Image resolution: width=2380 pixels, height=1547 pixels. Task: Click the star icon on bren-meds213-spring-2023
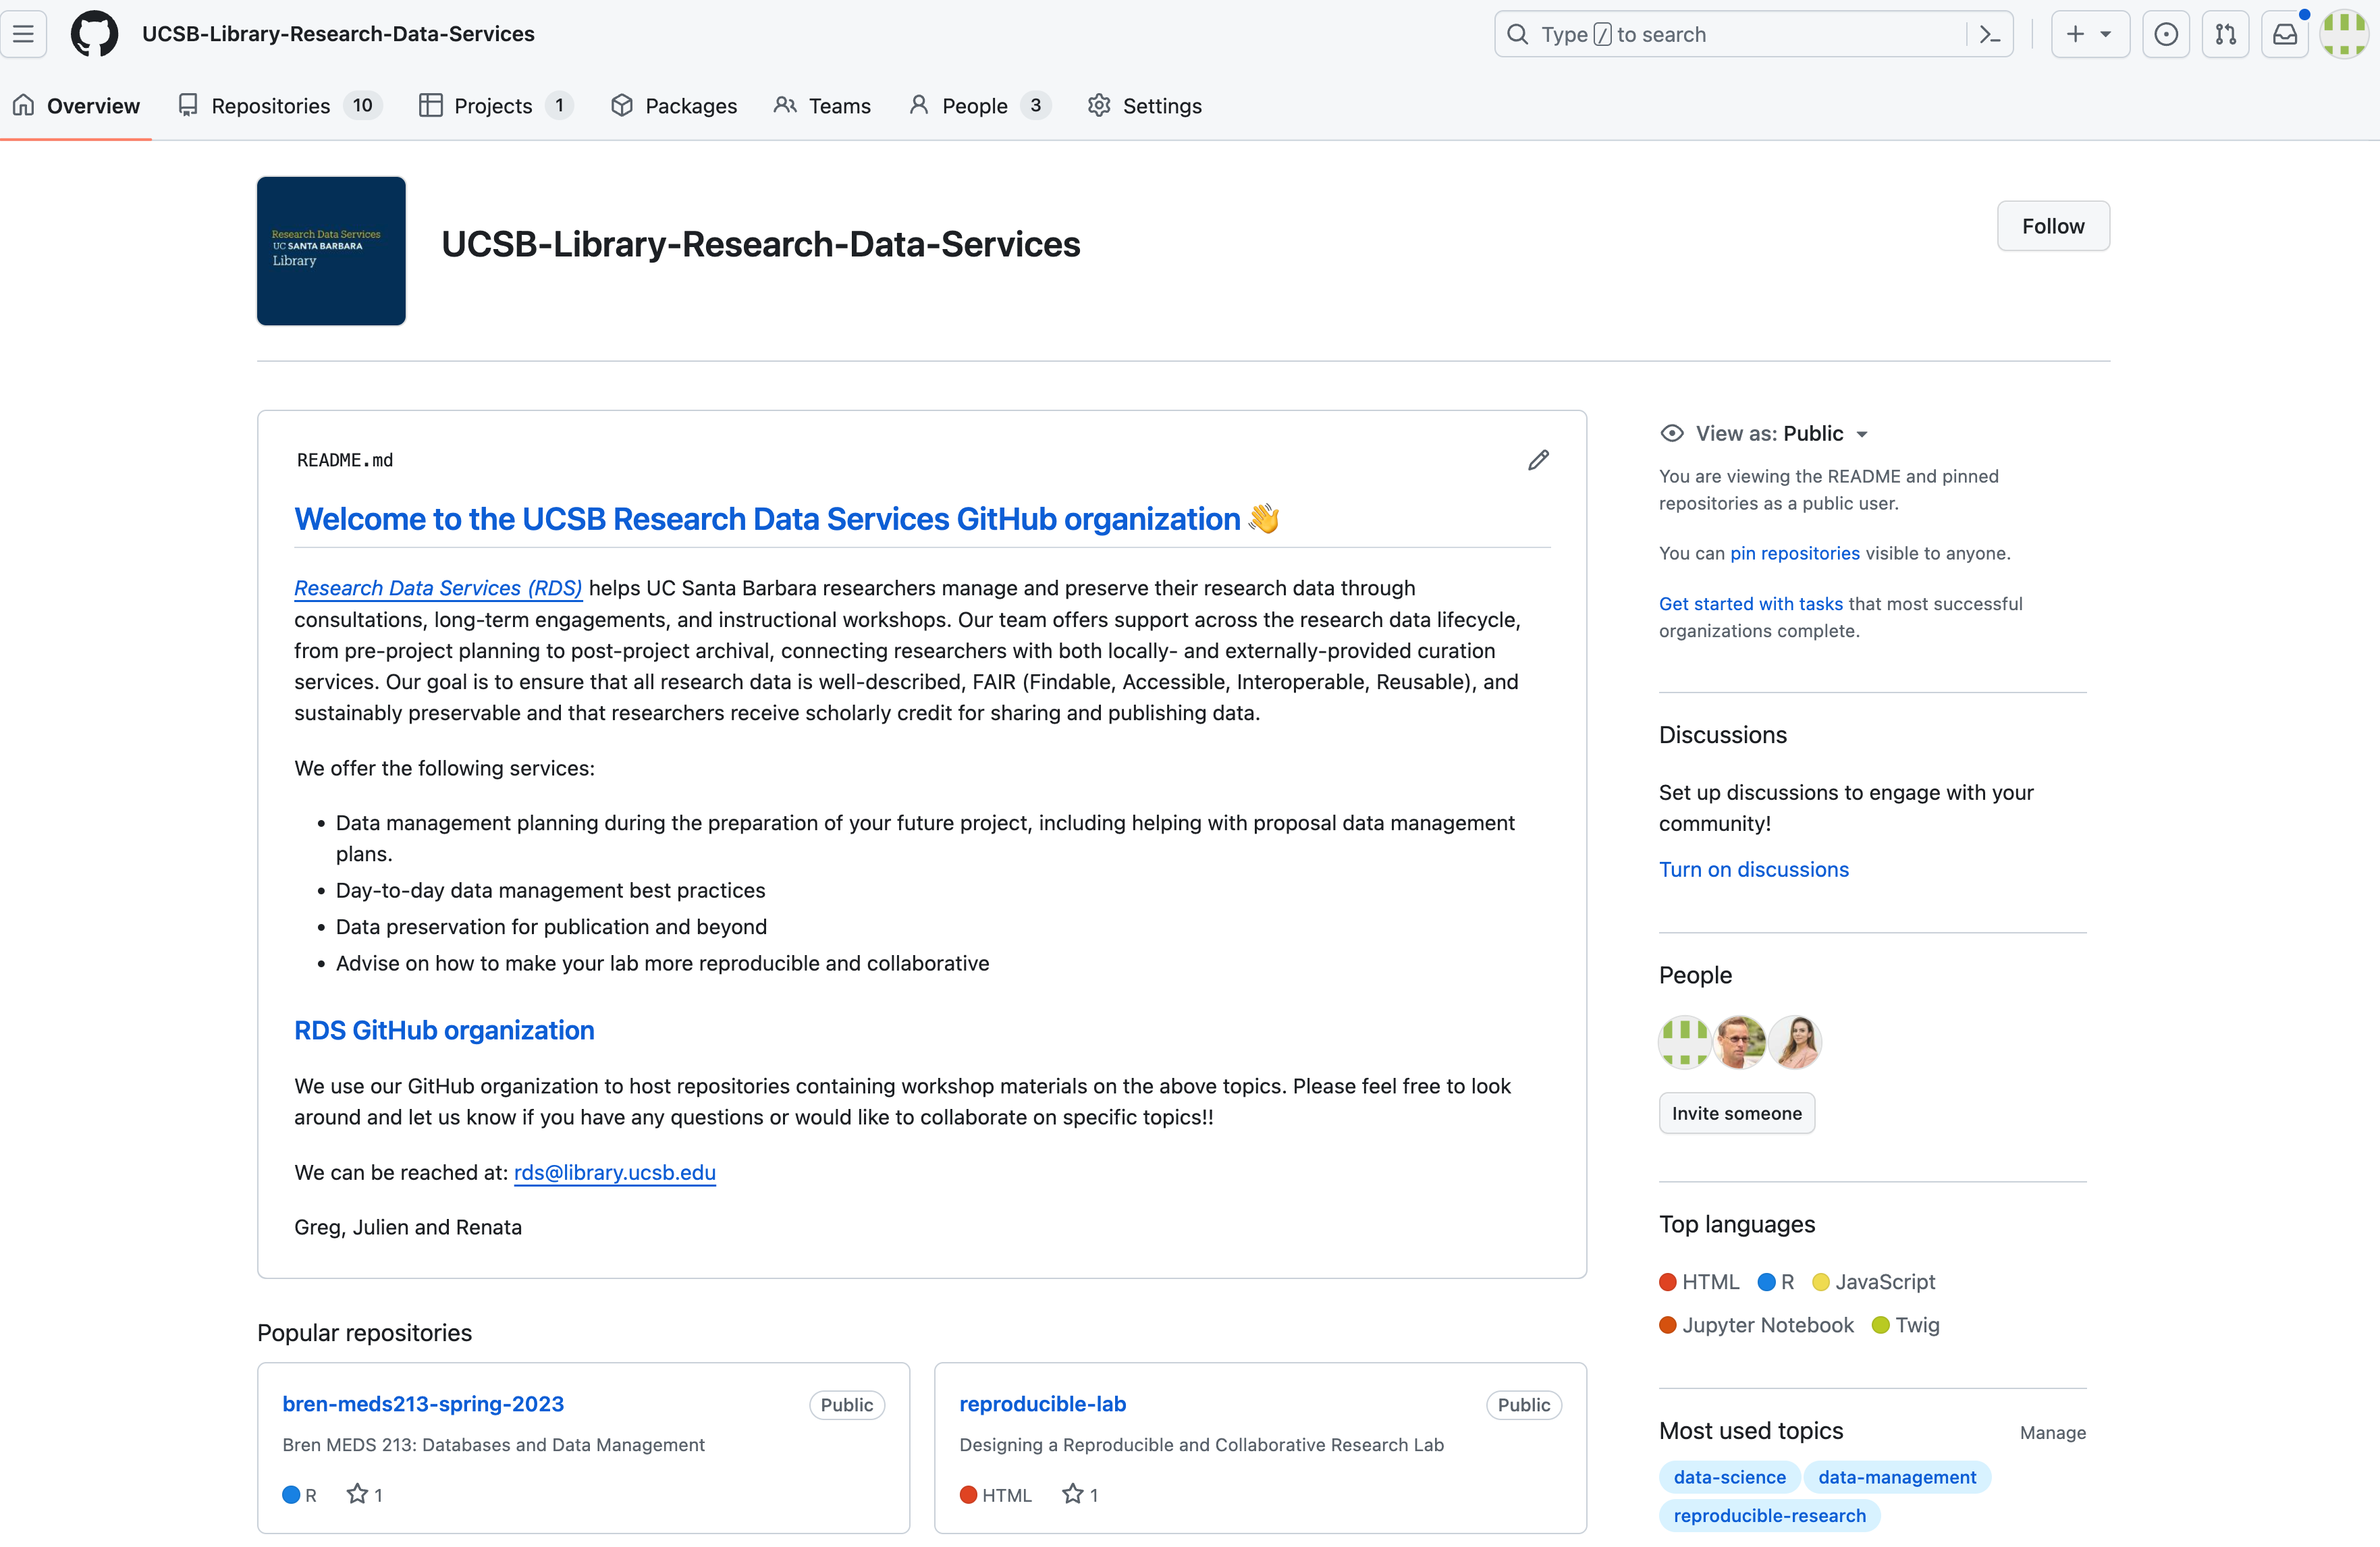[x=357, y=1494]
